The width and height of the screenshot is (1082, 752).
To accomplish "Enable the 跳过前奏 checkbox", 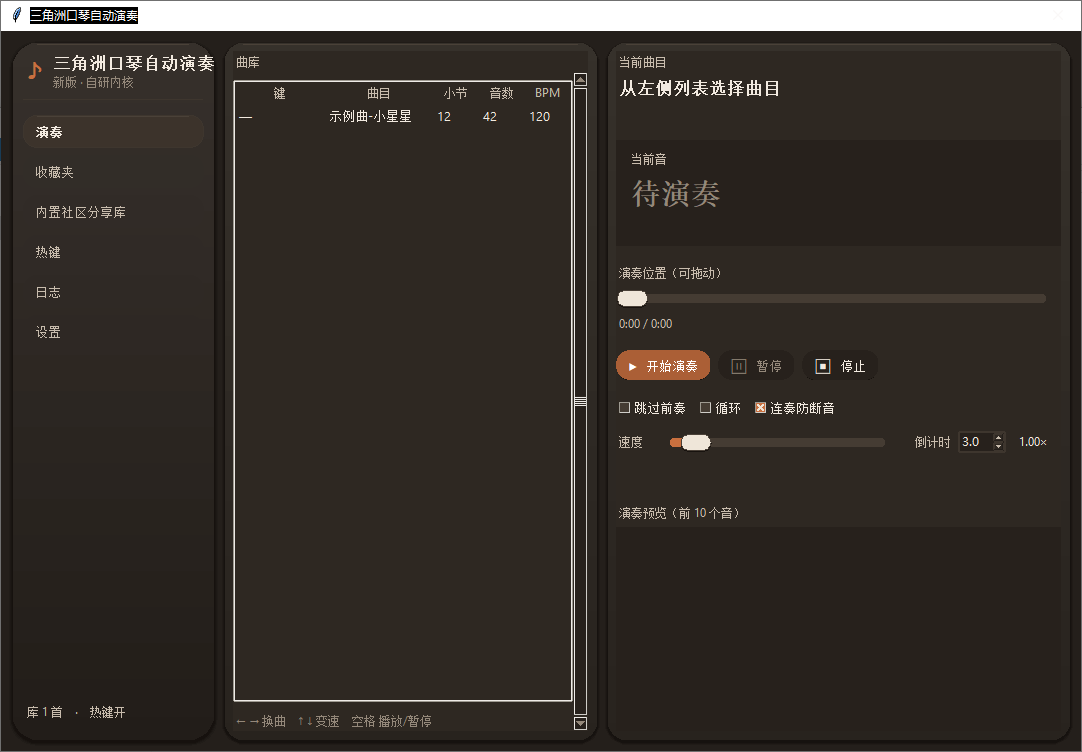I will tap(624, 408).
